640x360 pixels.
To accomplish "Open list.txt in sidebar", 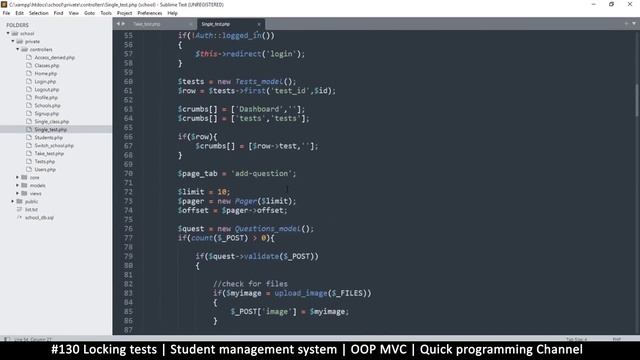I will [31, 209].
